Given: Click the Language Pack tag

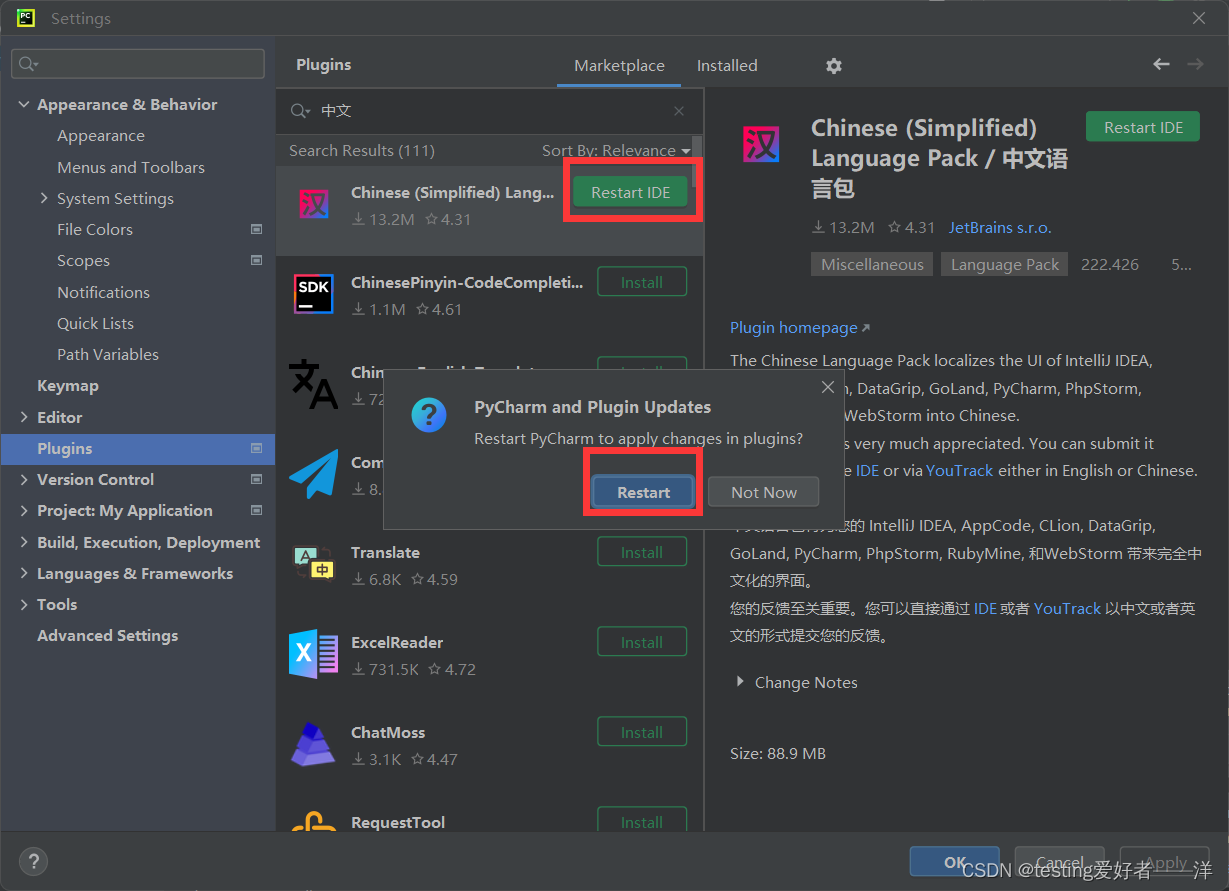Looking at the screenshot, I should (1004, 264).
